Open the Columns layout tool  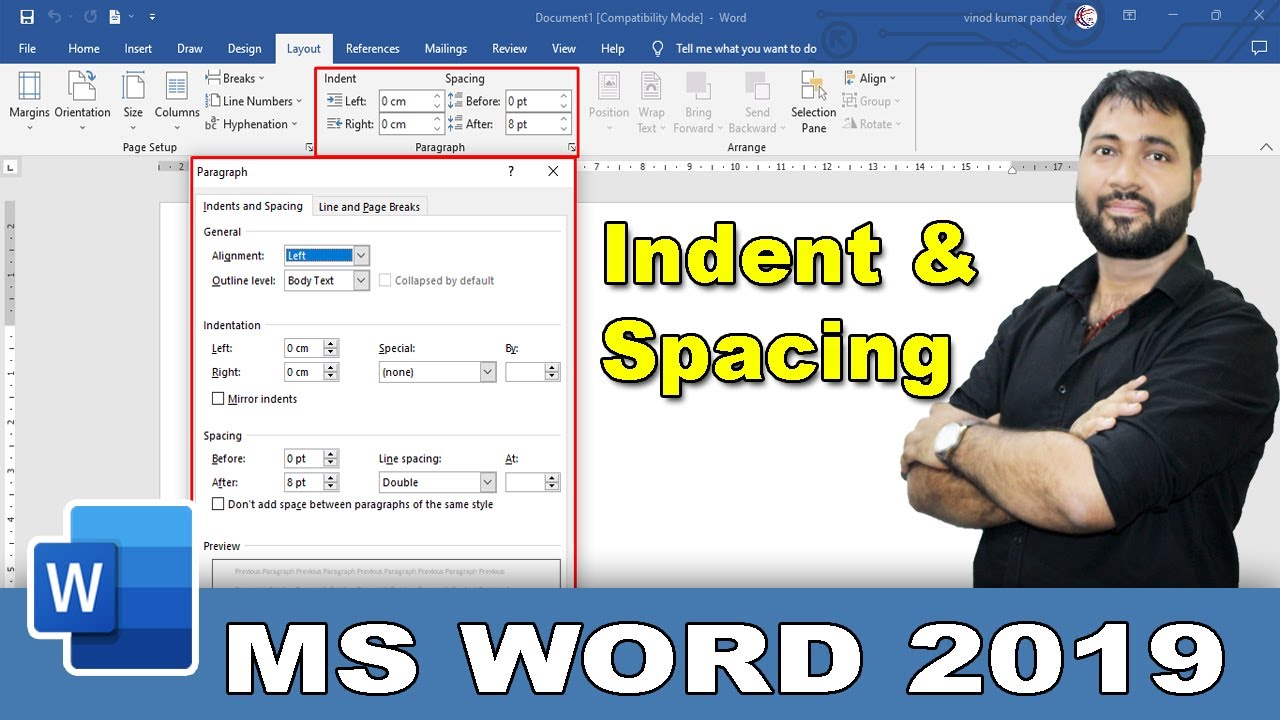pos(177,102)
